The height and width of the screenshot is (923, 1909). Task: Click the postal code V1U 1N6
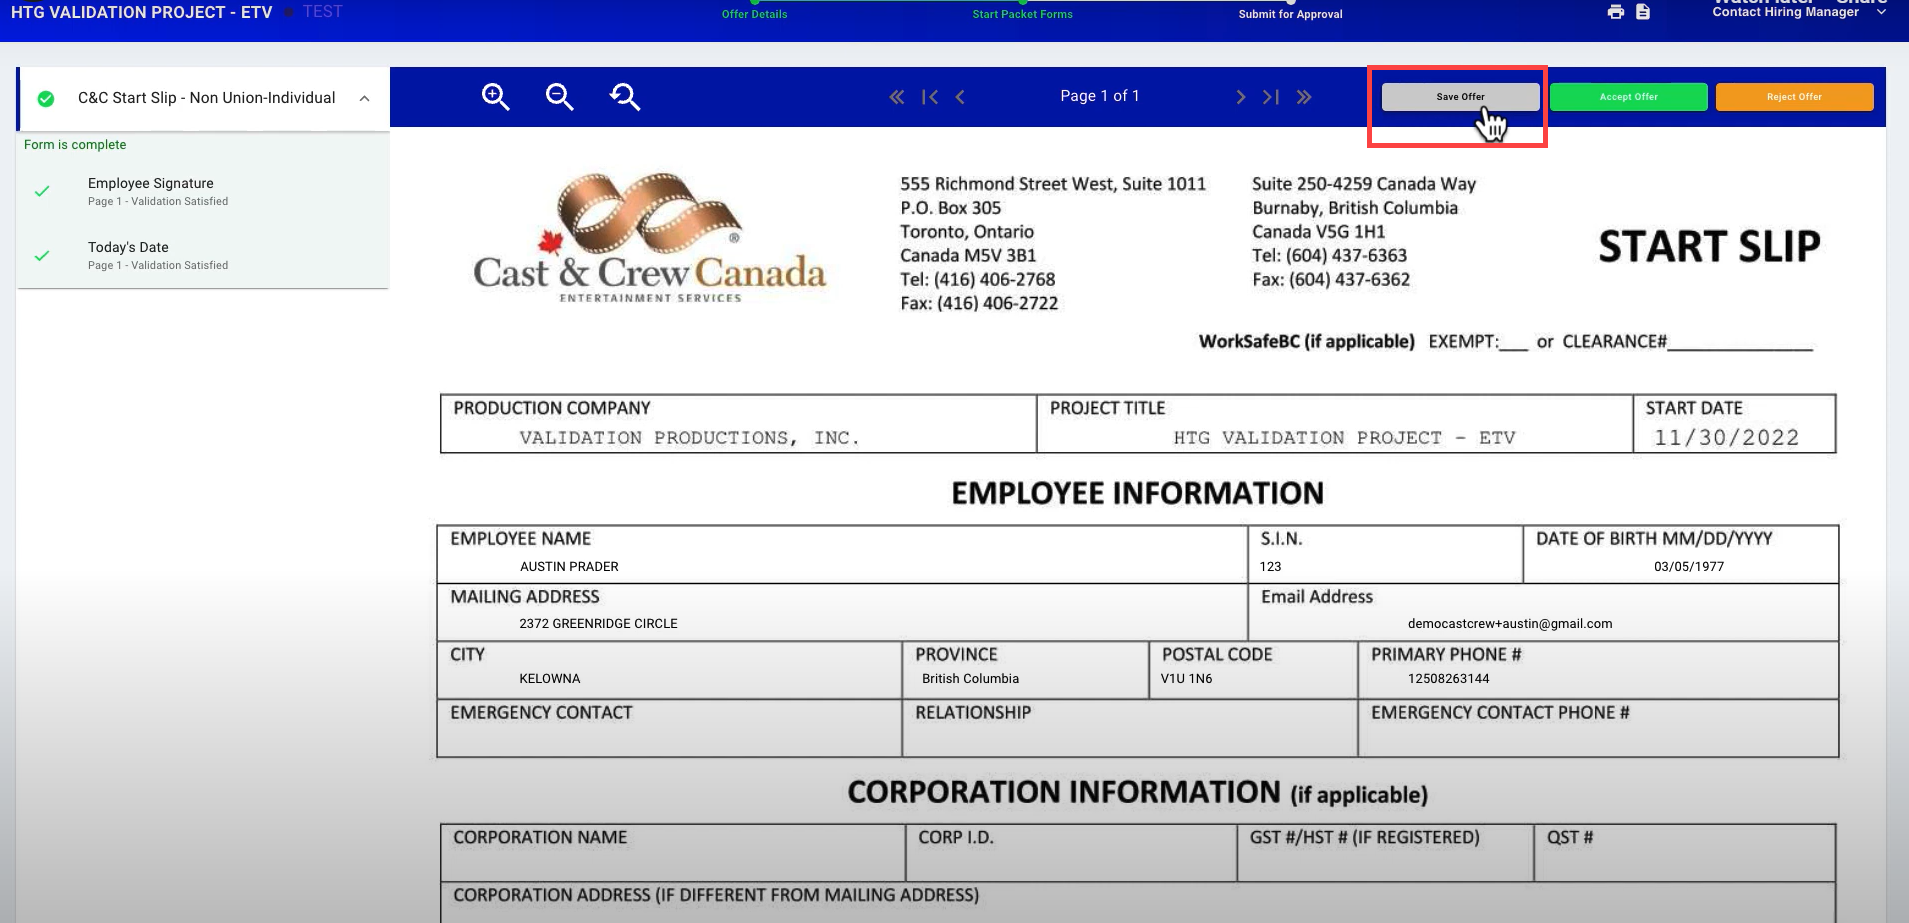(x=1186, y=679)
